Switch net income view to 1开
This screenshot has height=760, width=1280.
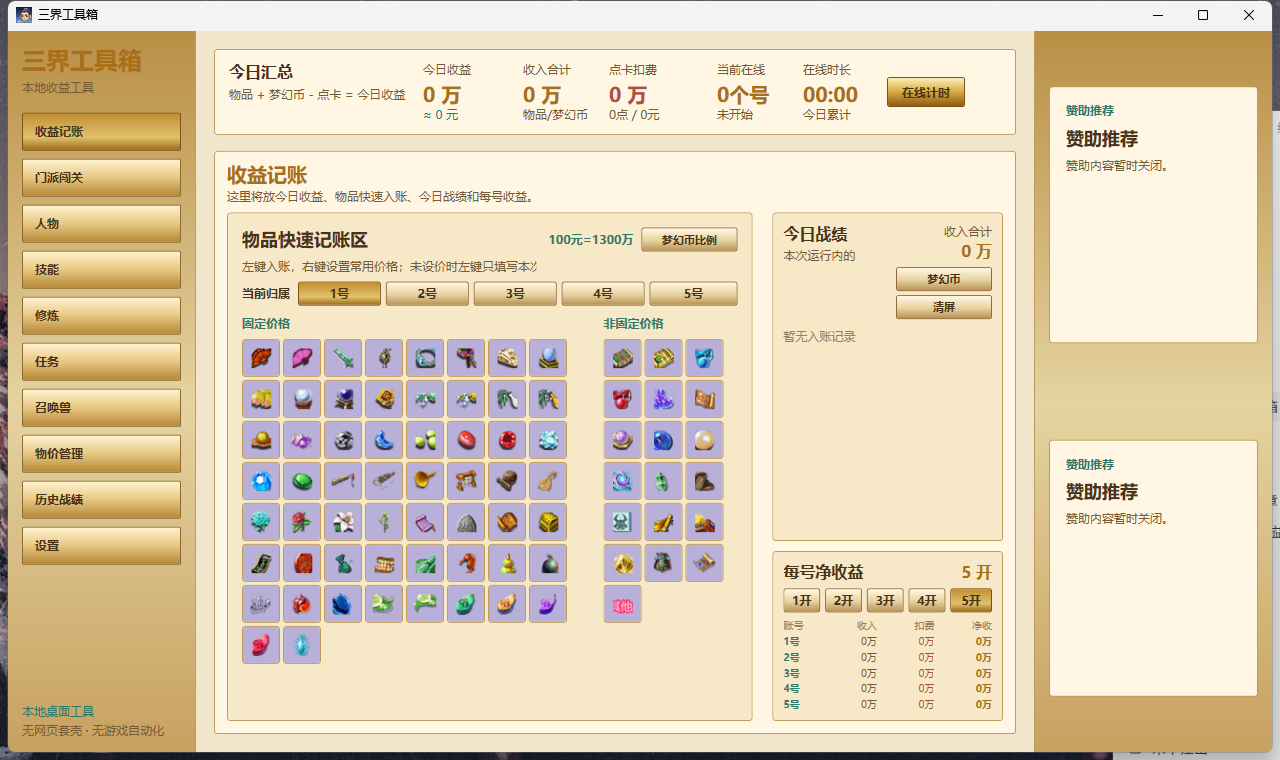click(x=802, y=601)
